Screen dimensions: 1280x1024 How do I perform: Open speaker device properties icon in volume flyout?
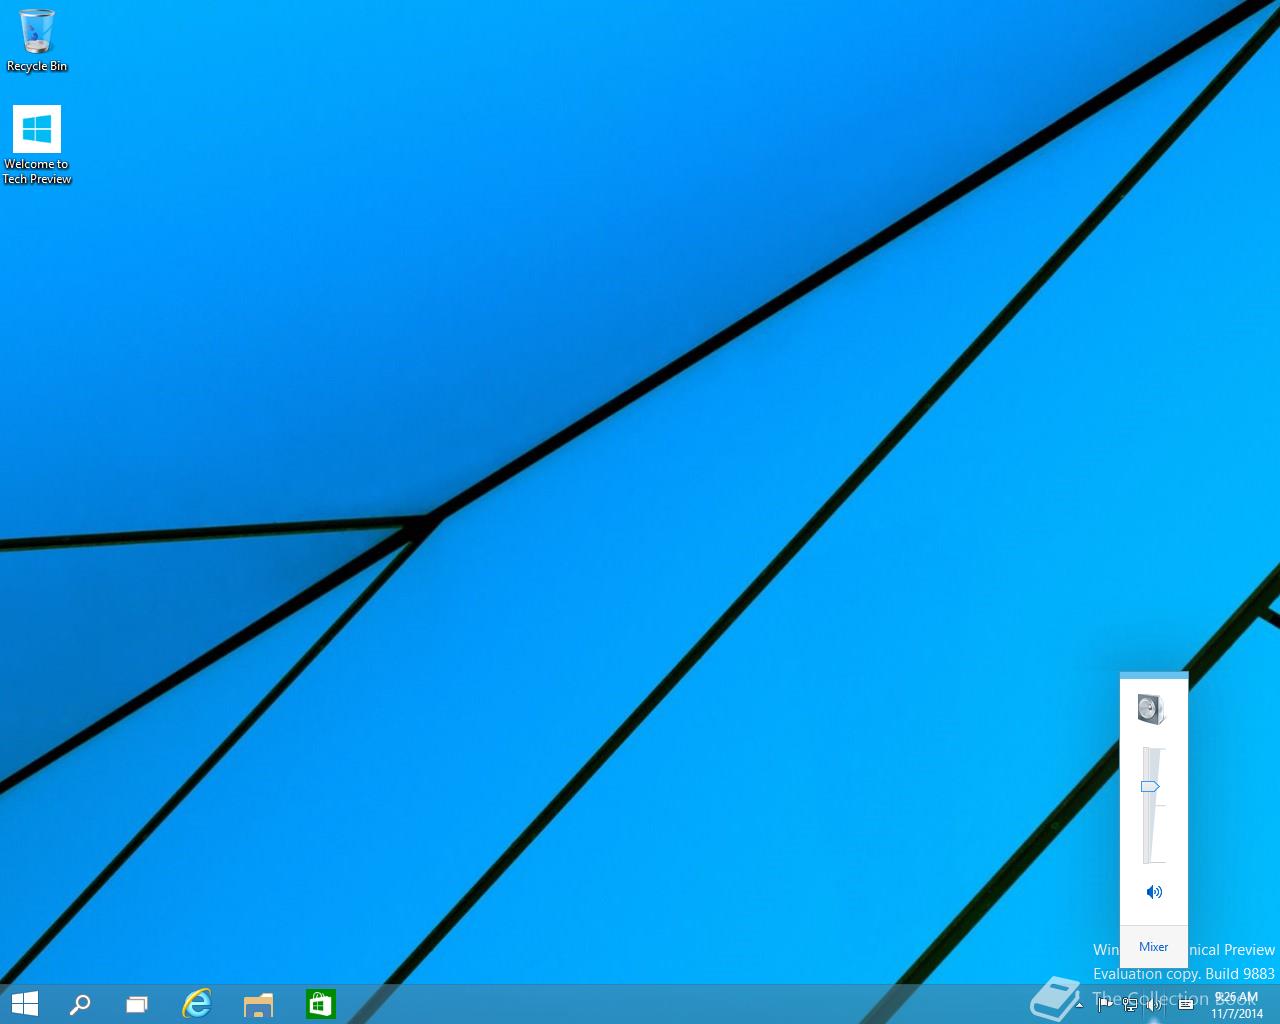click(x=1152, y=709)
